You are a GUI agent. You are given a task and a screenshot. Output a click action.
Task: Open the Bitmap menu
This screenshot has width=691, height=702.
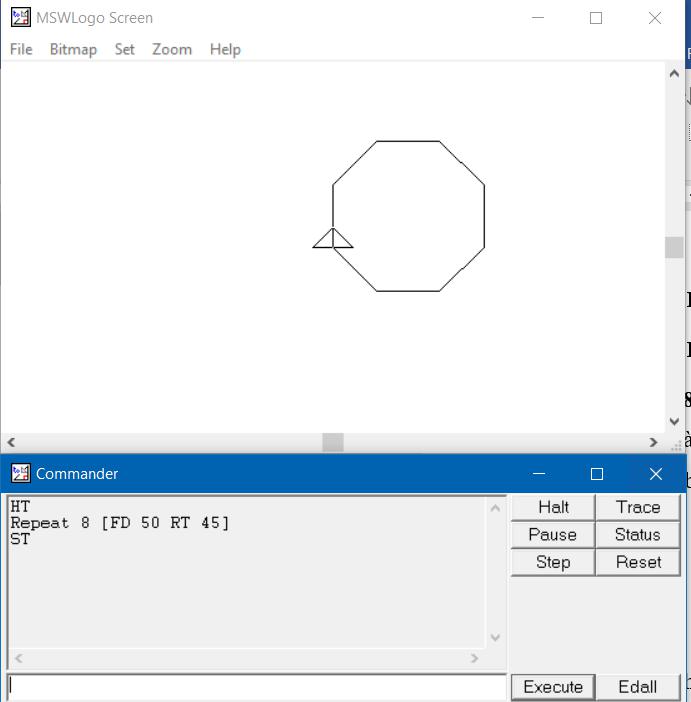73,49
